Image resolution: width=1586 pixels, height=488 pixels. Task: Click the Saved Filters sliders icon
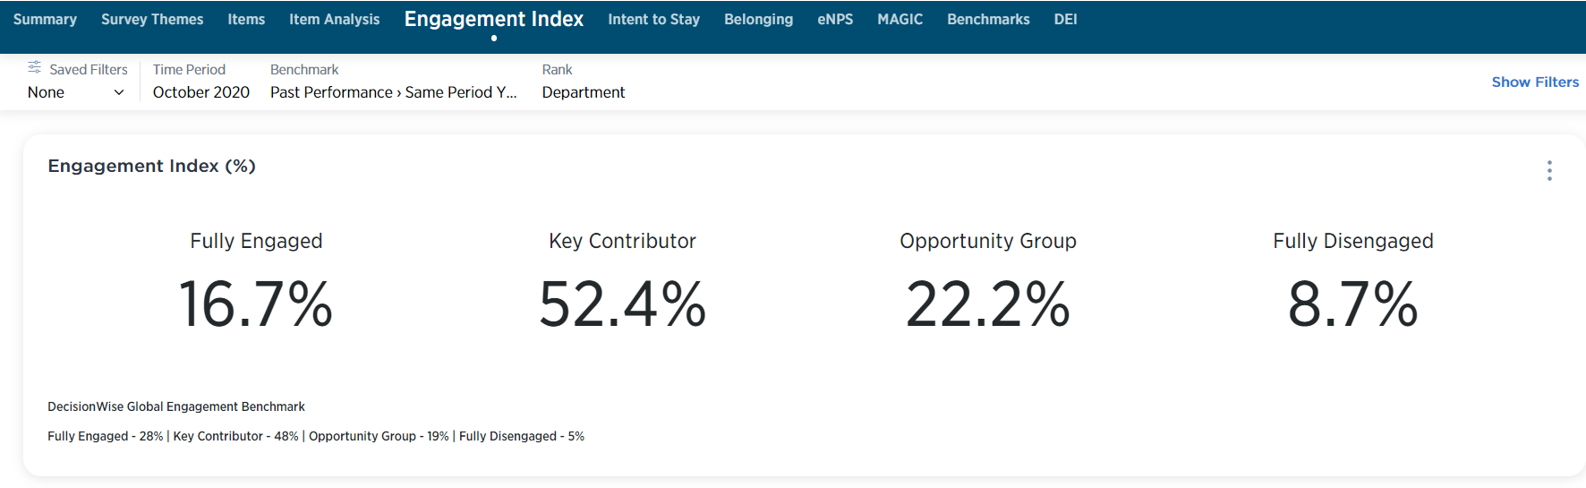[x=34, y=68]
